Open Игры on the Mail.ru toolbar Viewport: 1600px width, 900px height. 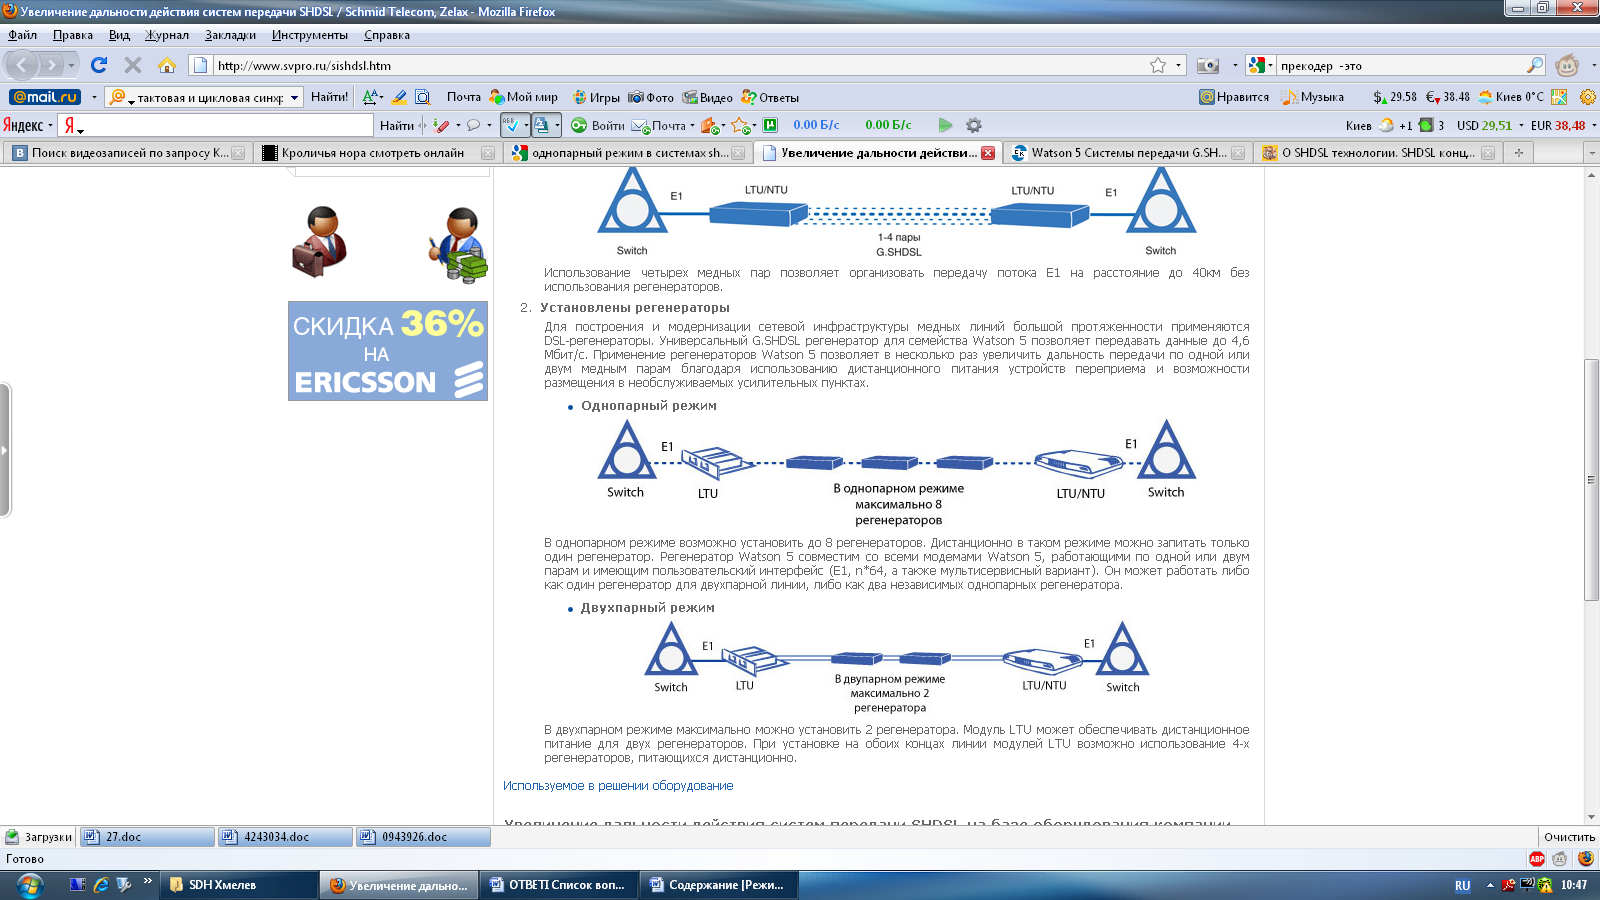[596, 97]
